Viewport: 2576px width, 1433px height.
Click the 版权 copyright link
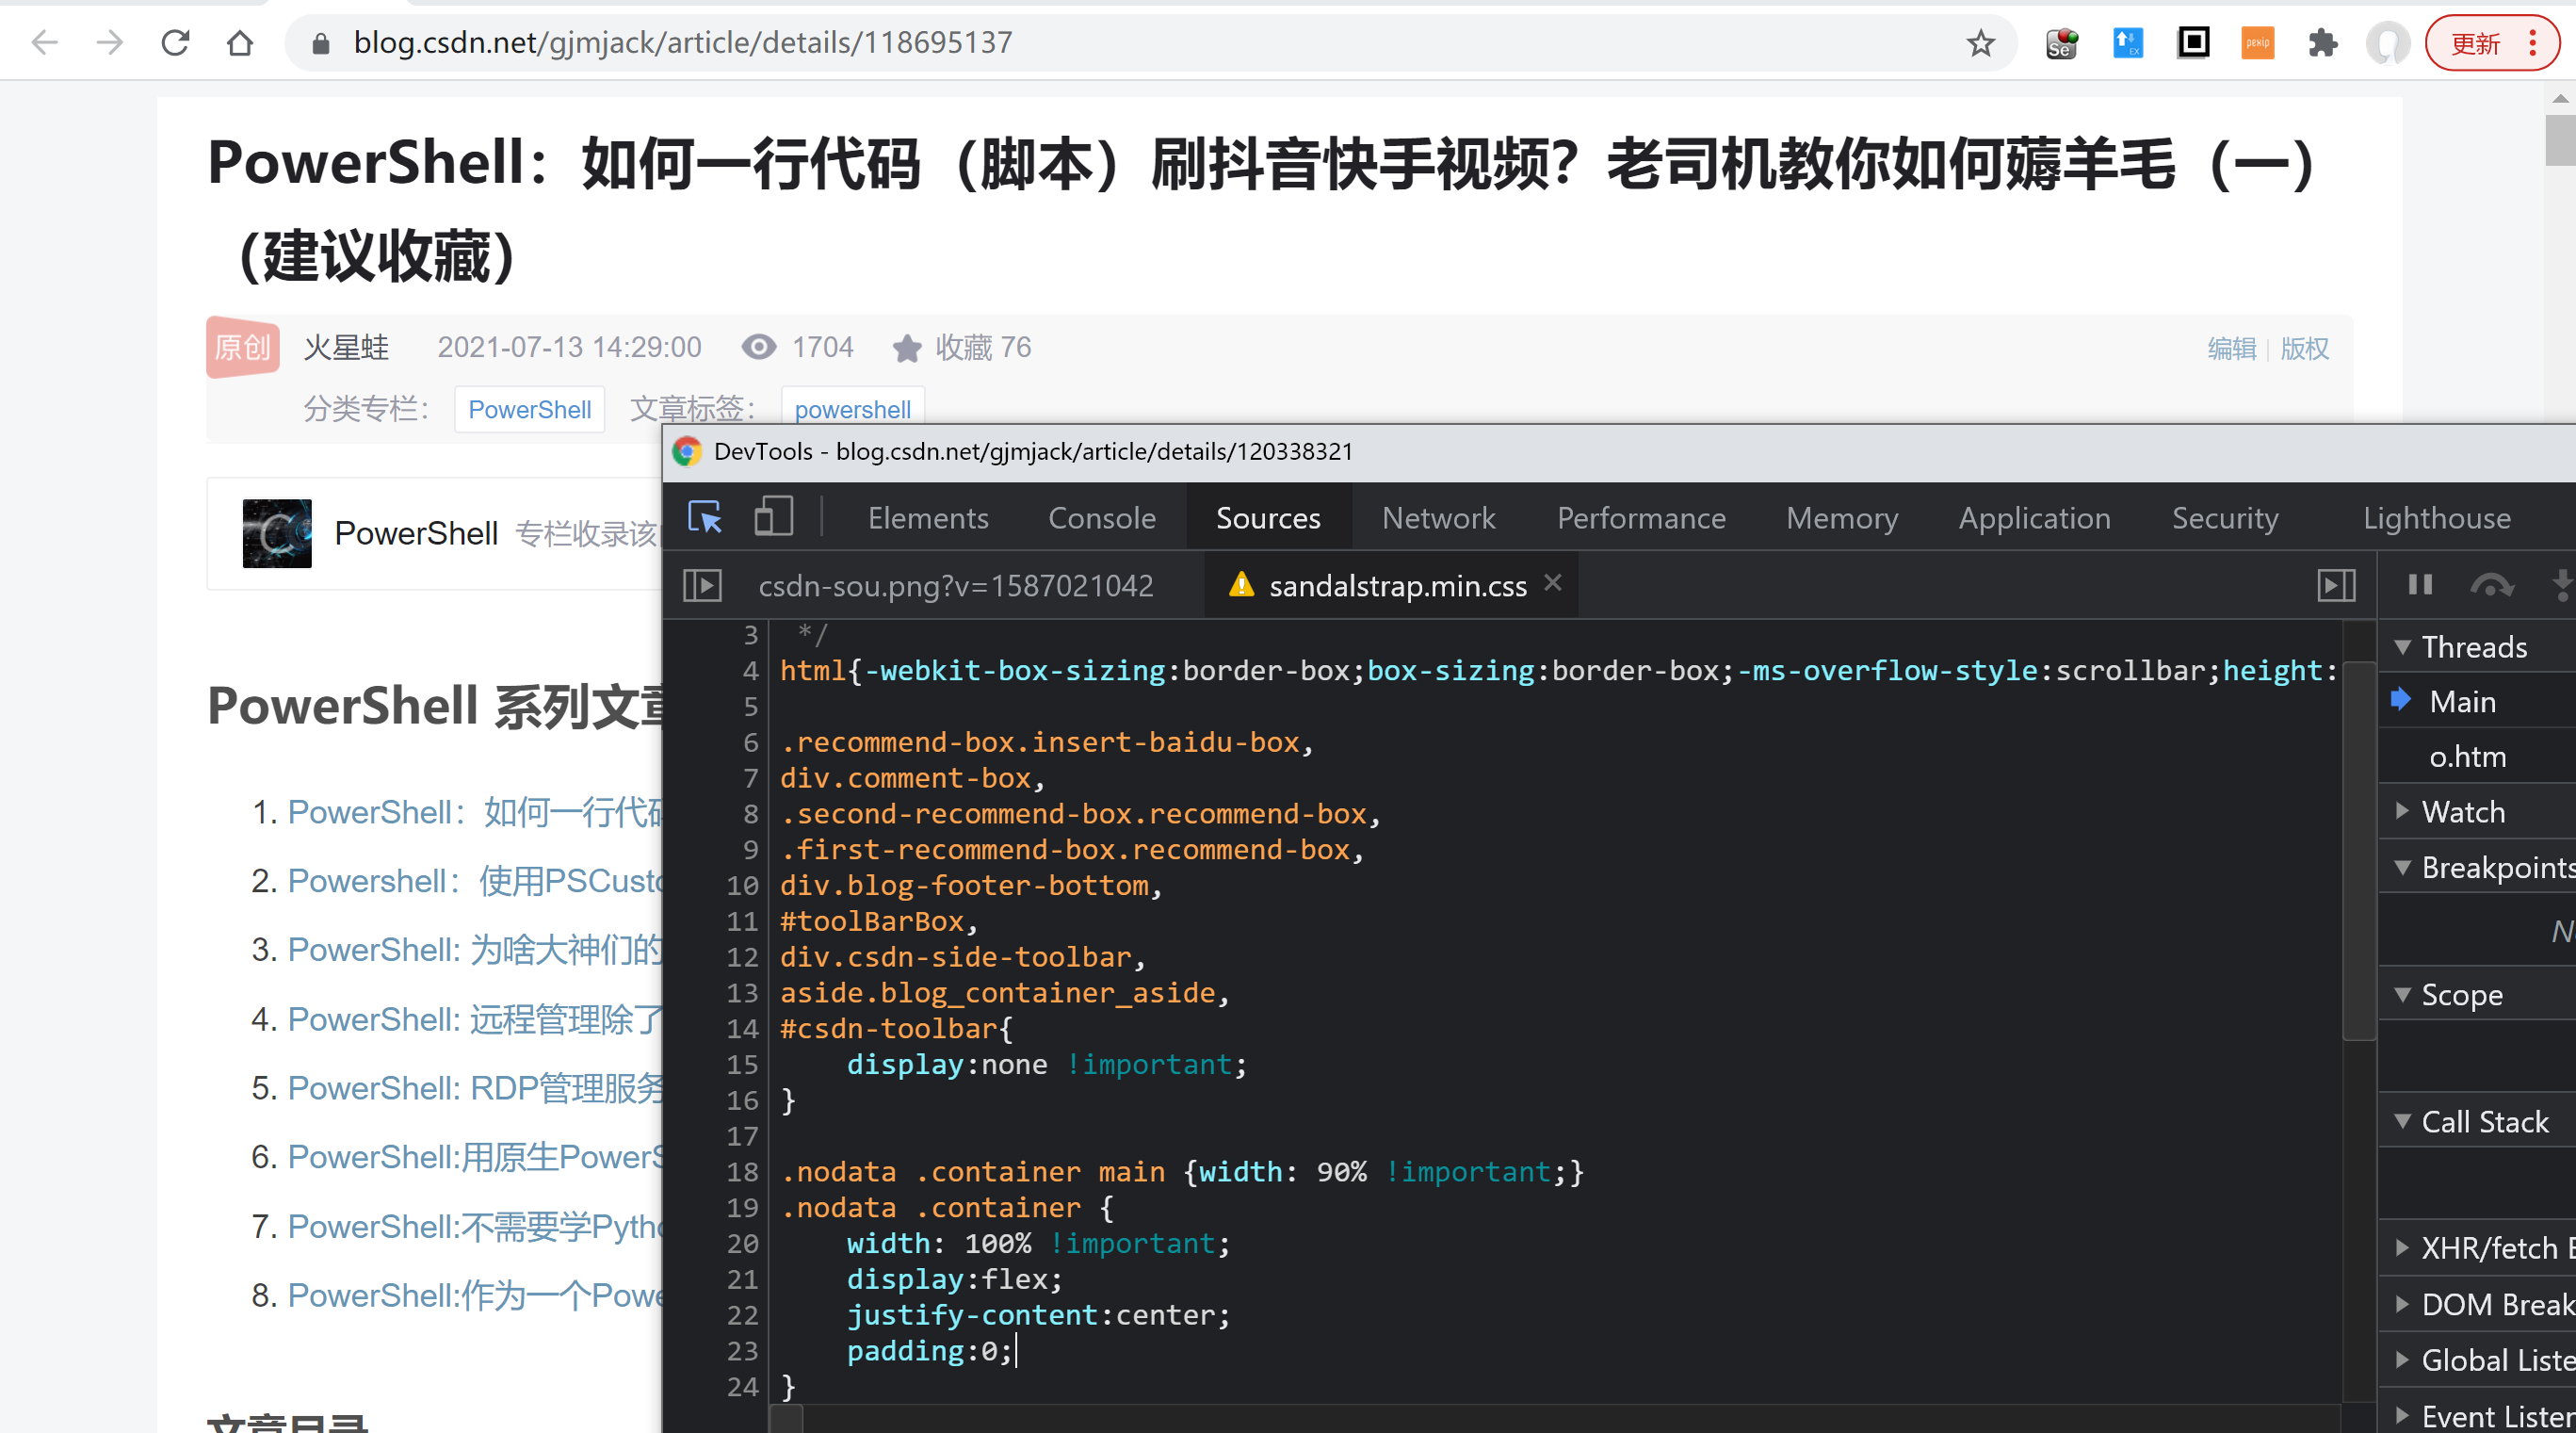[2304, 348]
